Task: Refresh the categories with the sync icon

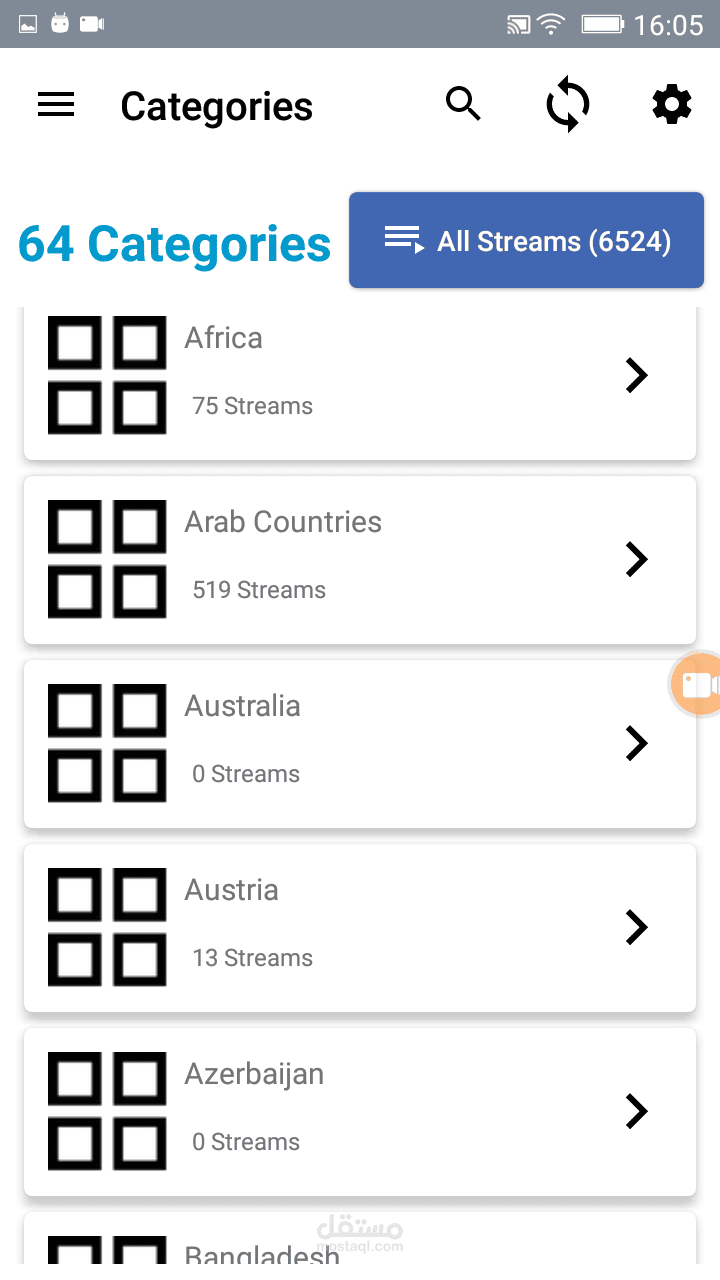Action: 567,106
